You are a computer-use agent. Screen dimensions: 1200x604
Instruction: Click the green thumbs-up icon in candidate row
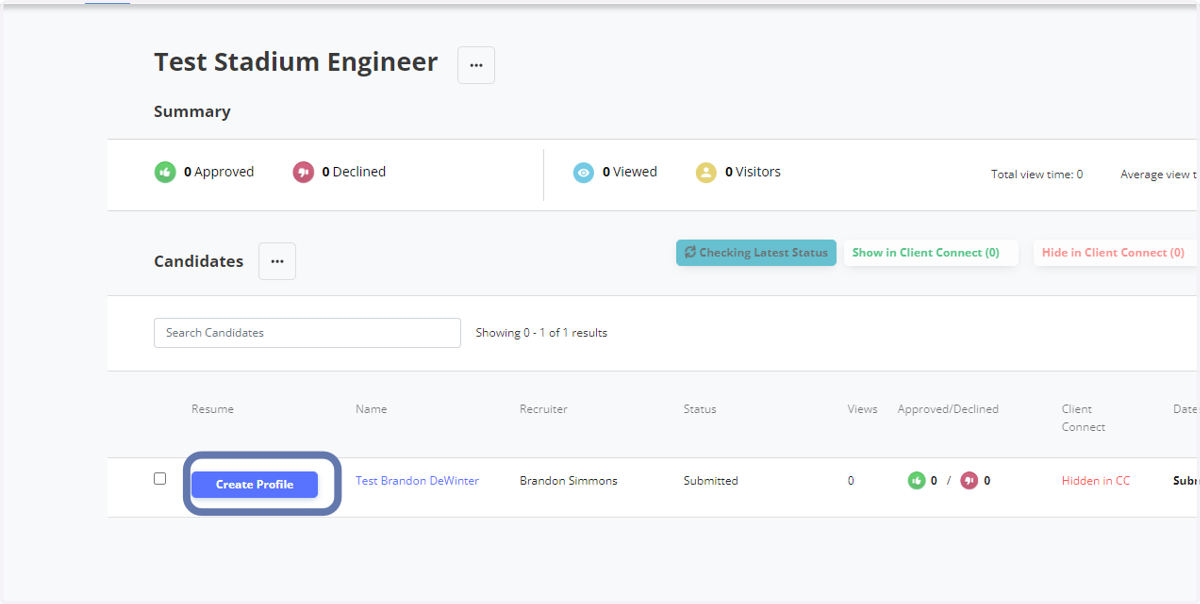coord(917,481)
